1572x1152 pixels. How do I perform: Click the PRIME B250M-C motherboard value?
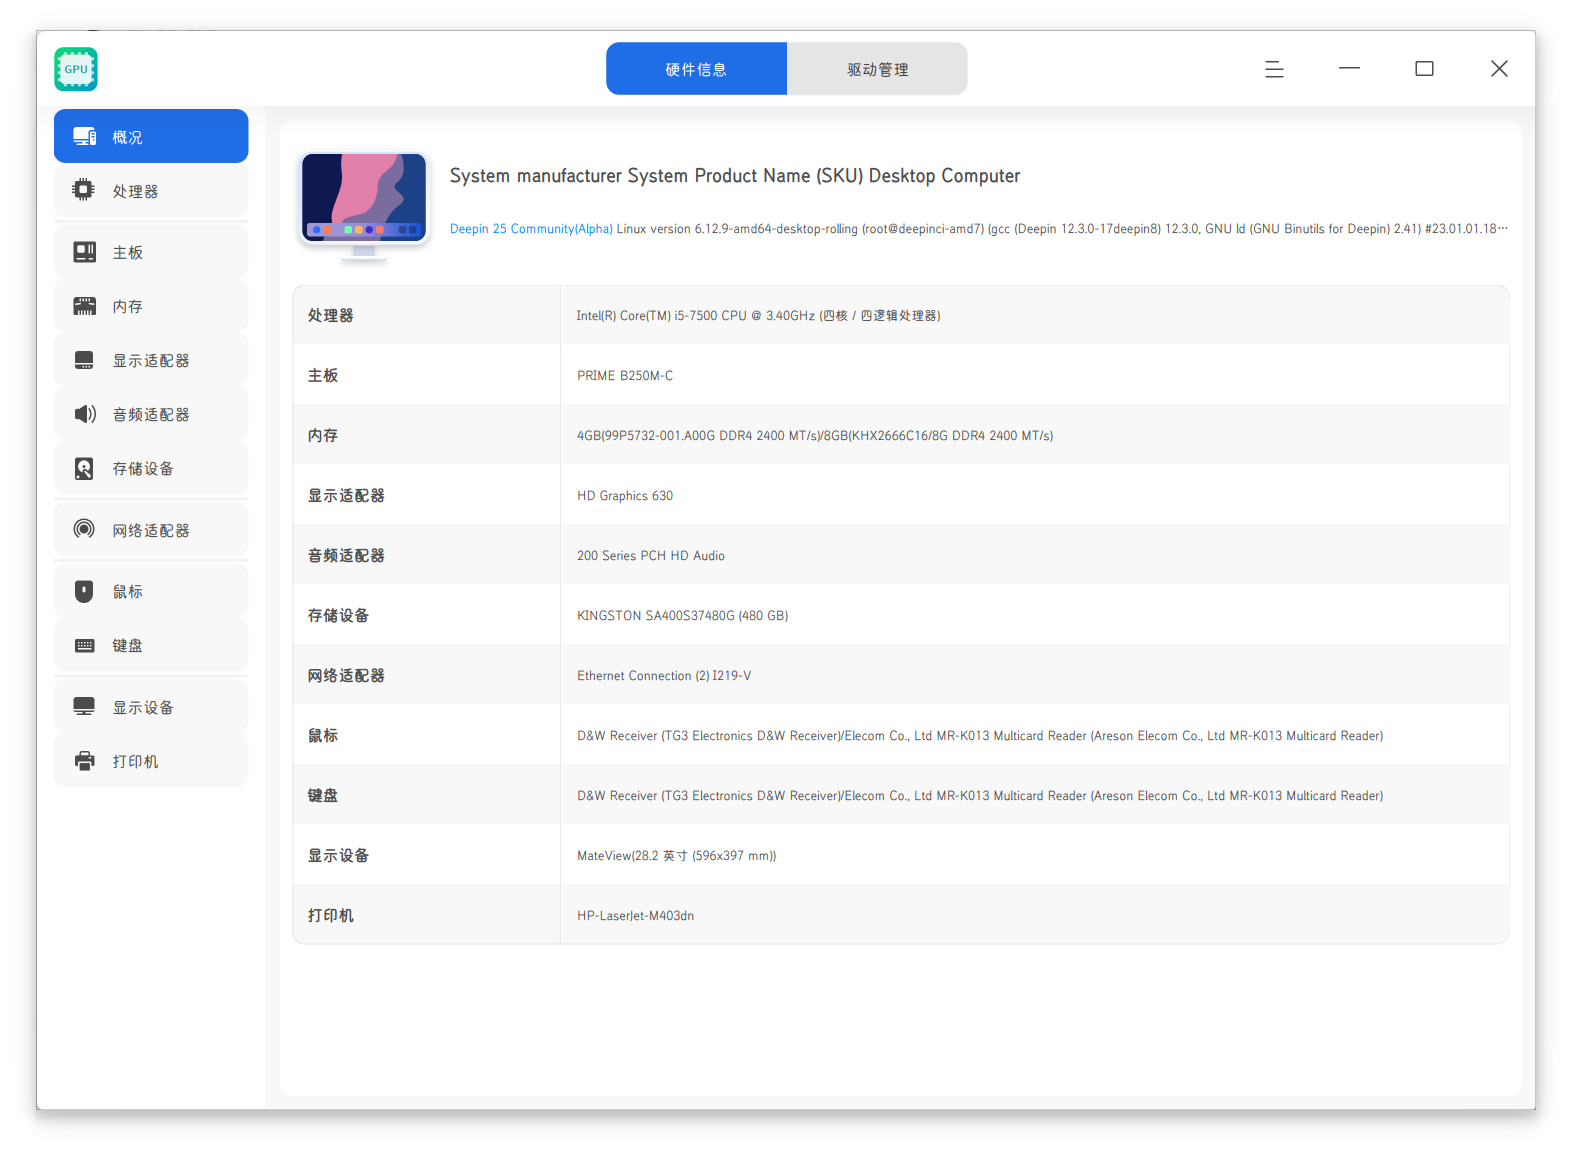coord(625,376)
